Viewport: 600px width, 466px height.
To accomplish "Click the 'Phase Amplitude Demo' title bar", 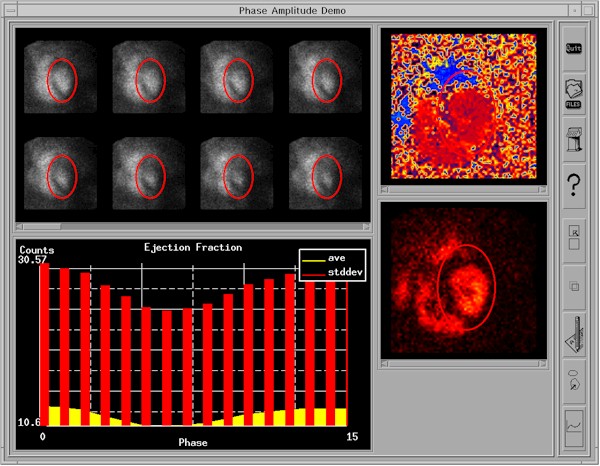I will coord(292,10).
